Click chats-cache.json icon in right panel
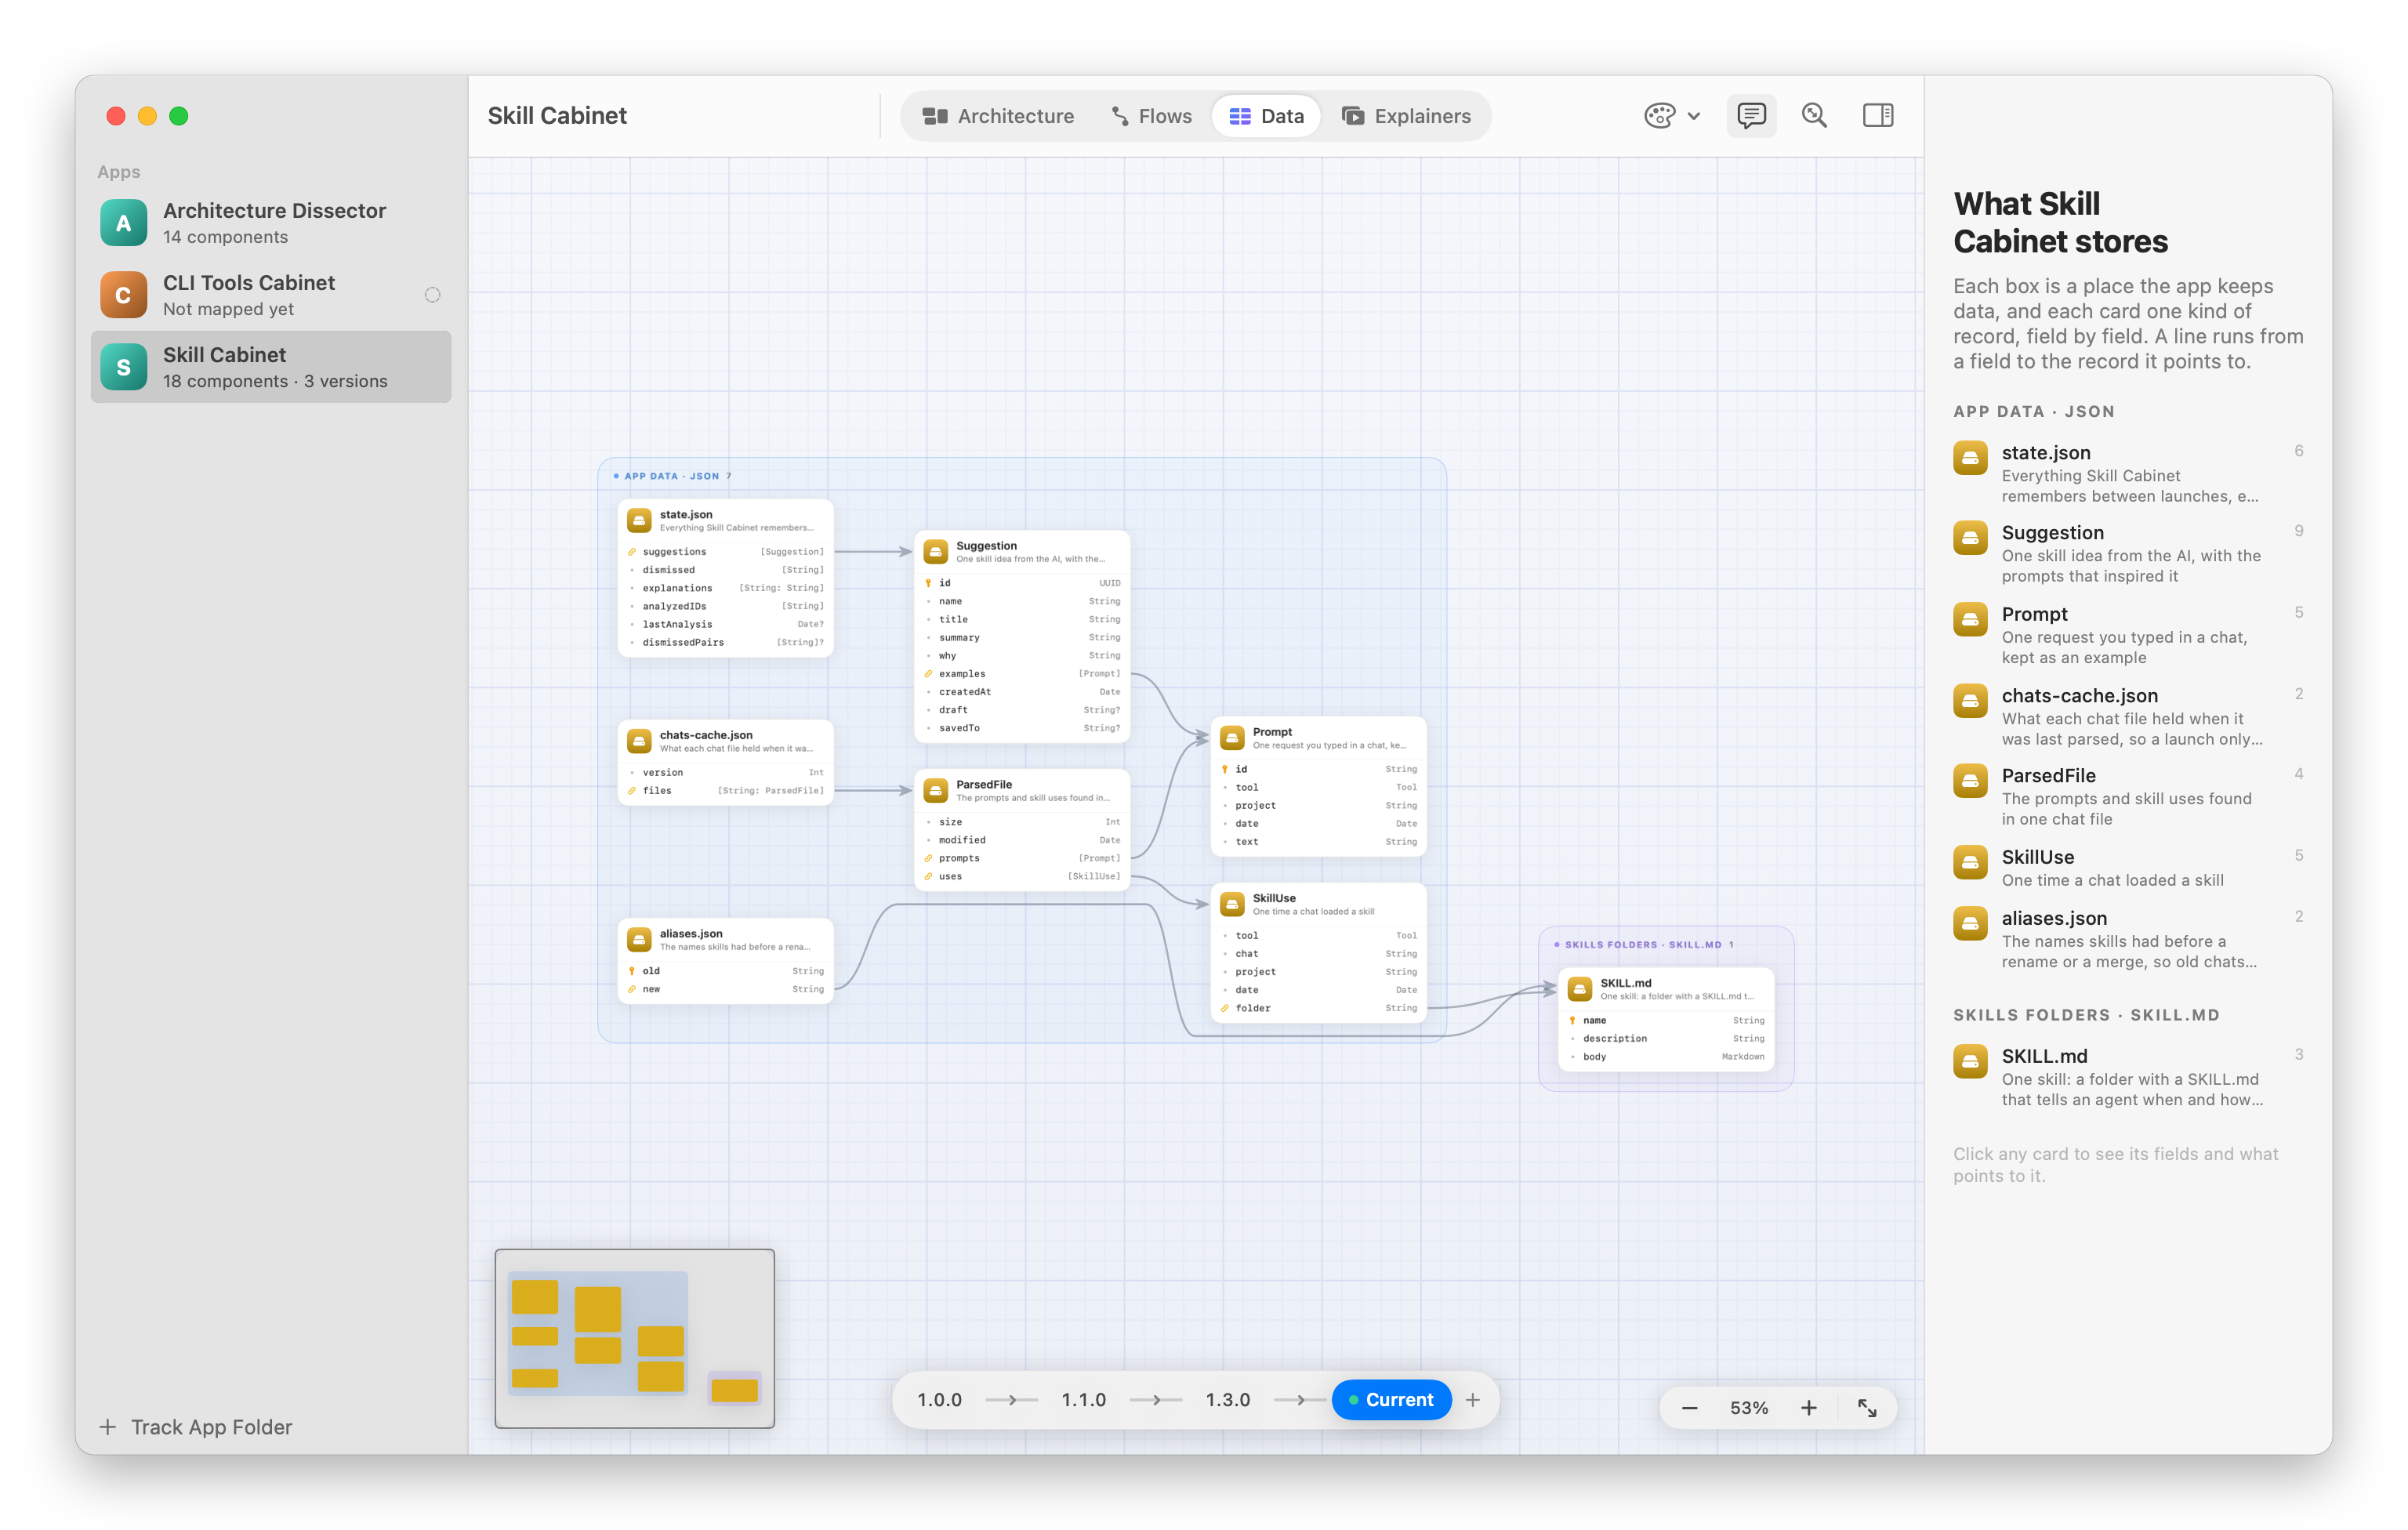The image size is (2408, 1530). click(1970, 701)
